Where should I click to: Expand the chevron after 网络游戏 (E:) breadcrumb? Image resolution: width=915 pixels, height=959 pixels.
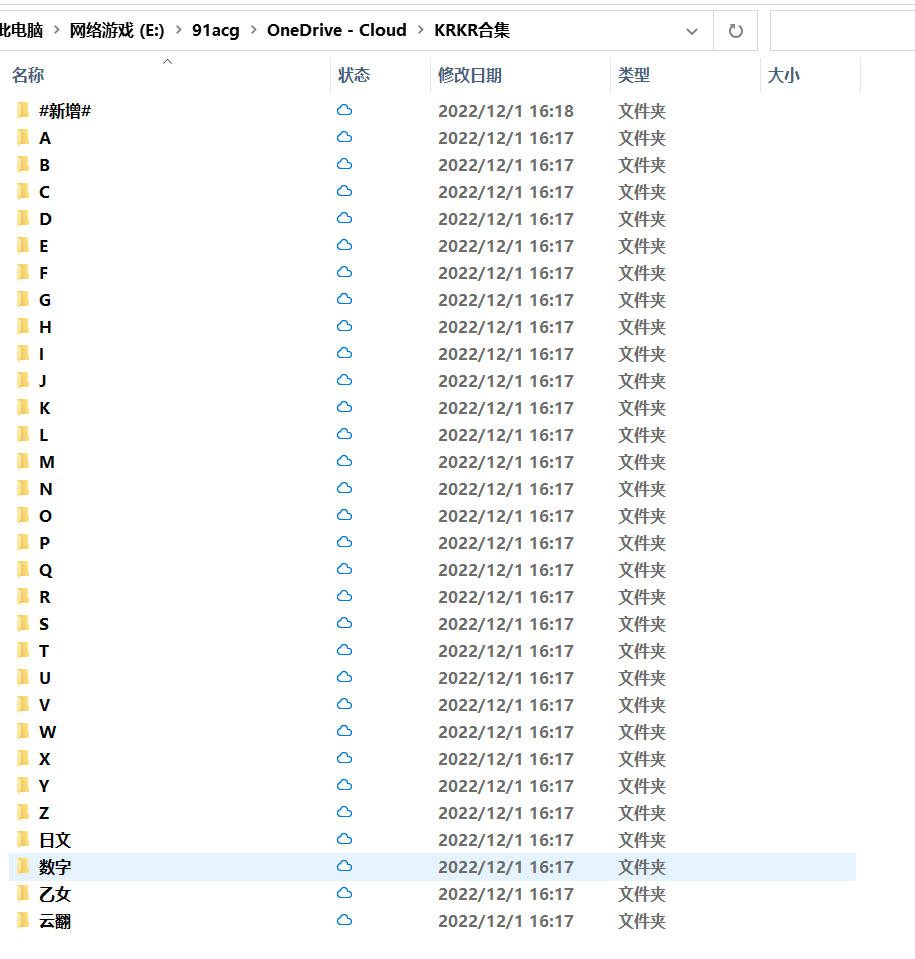(x=178, y=31)
